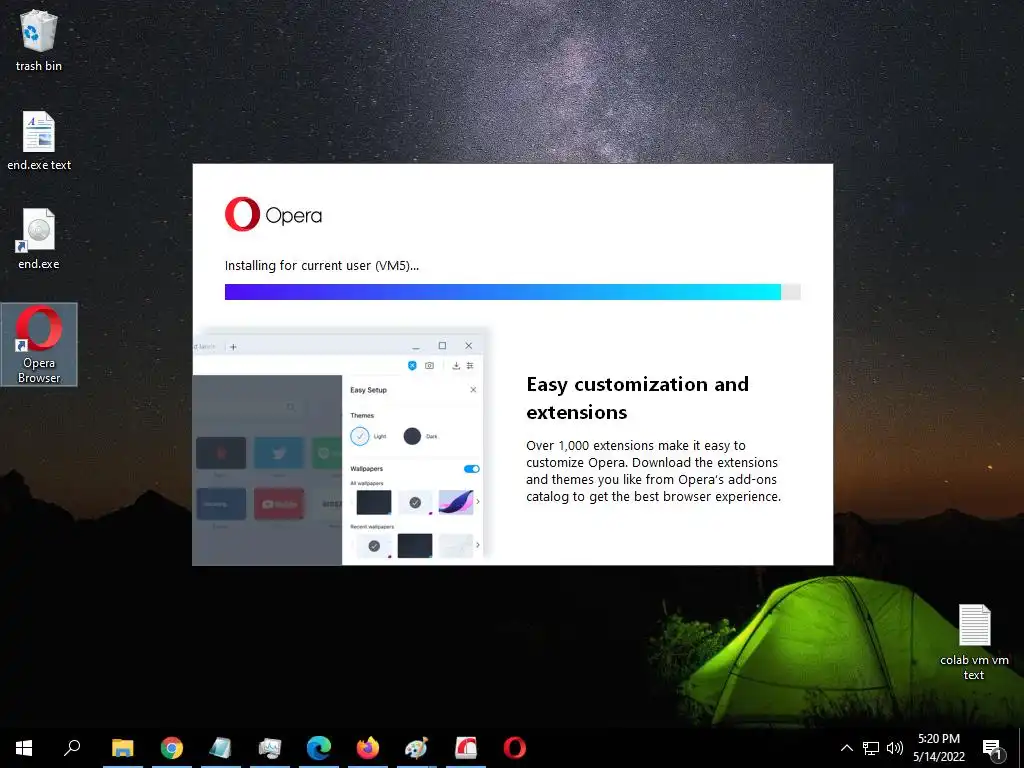The height and width of the screenshot is (768, 1024).
Task: Open the Windows Start menu
Action: [x=24, y=748]
